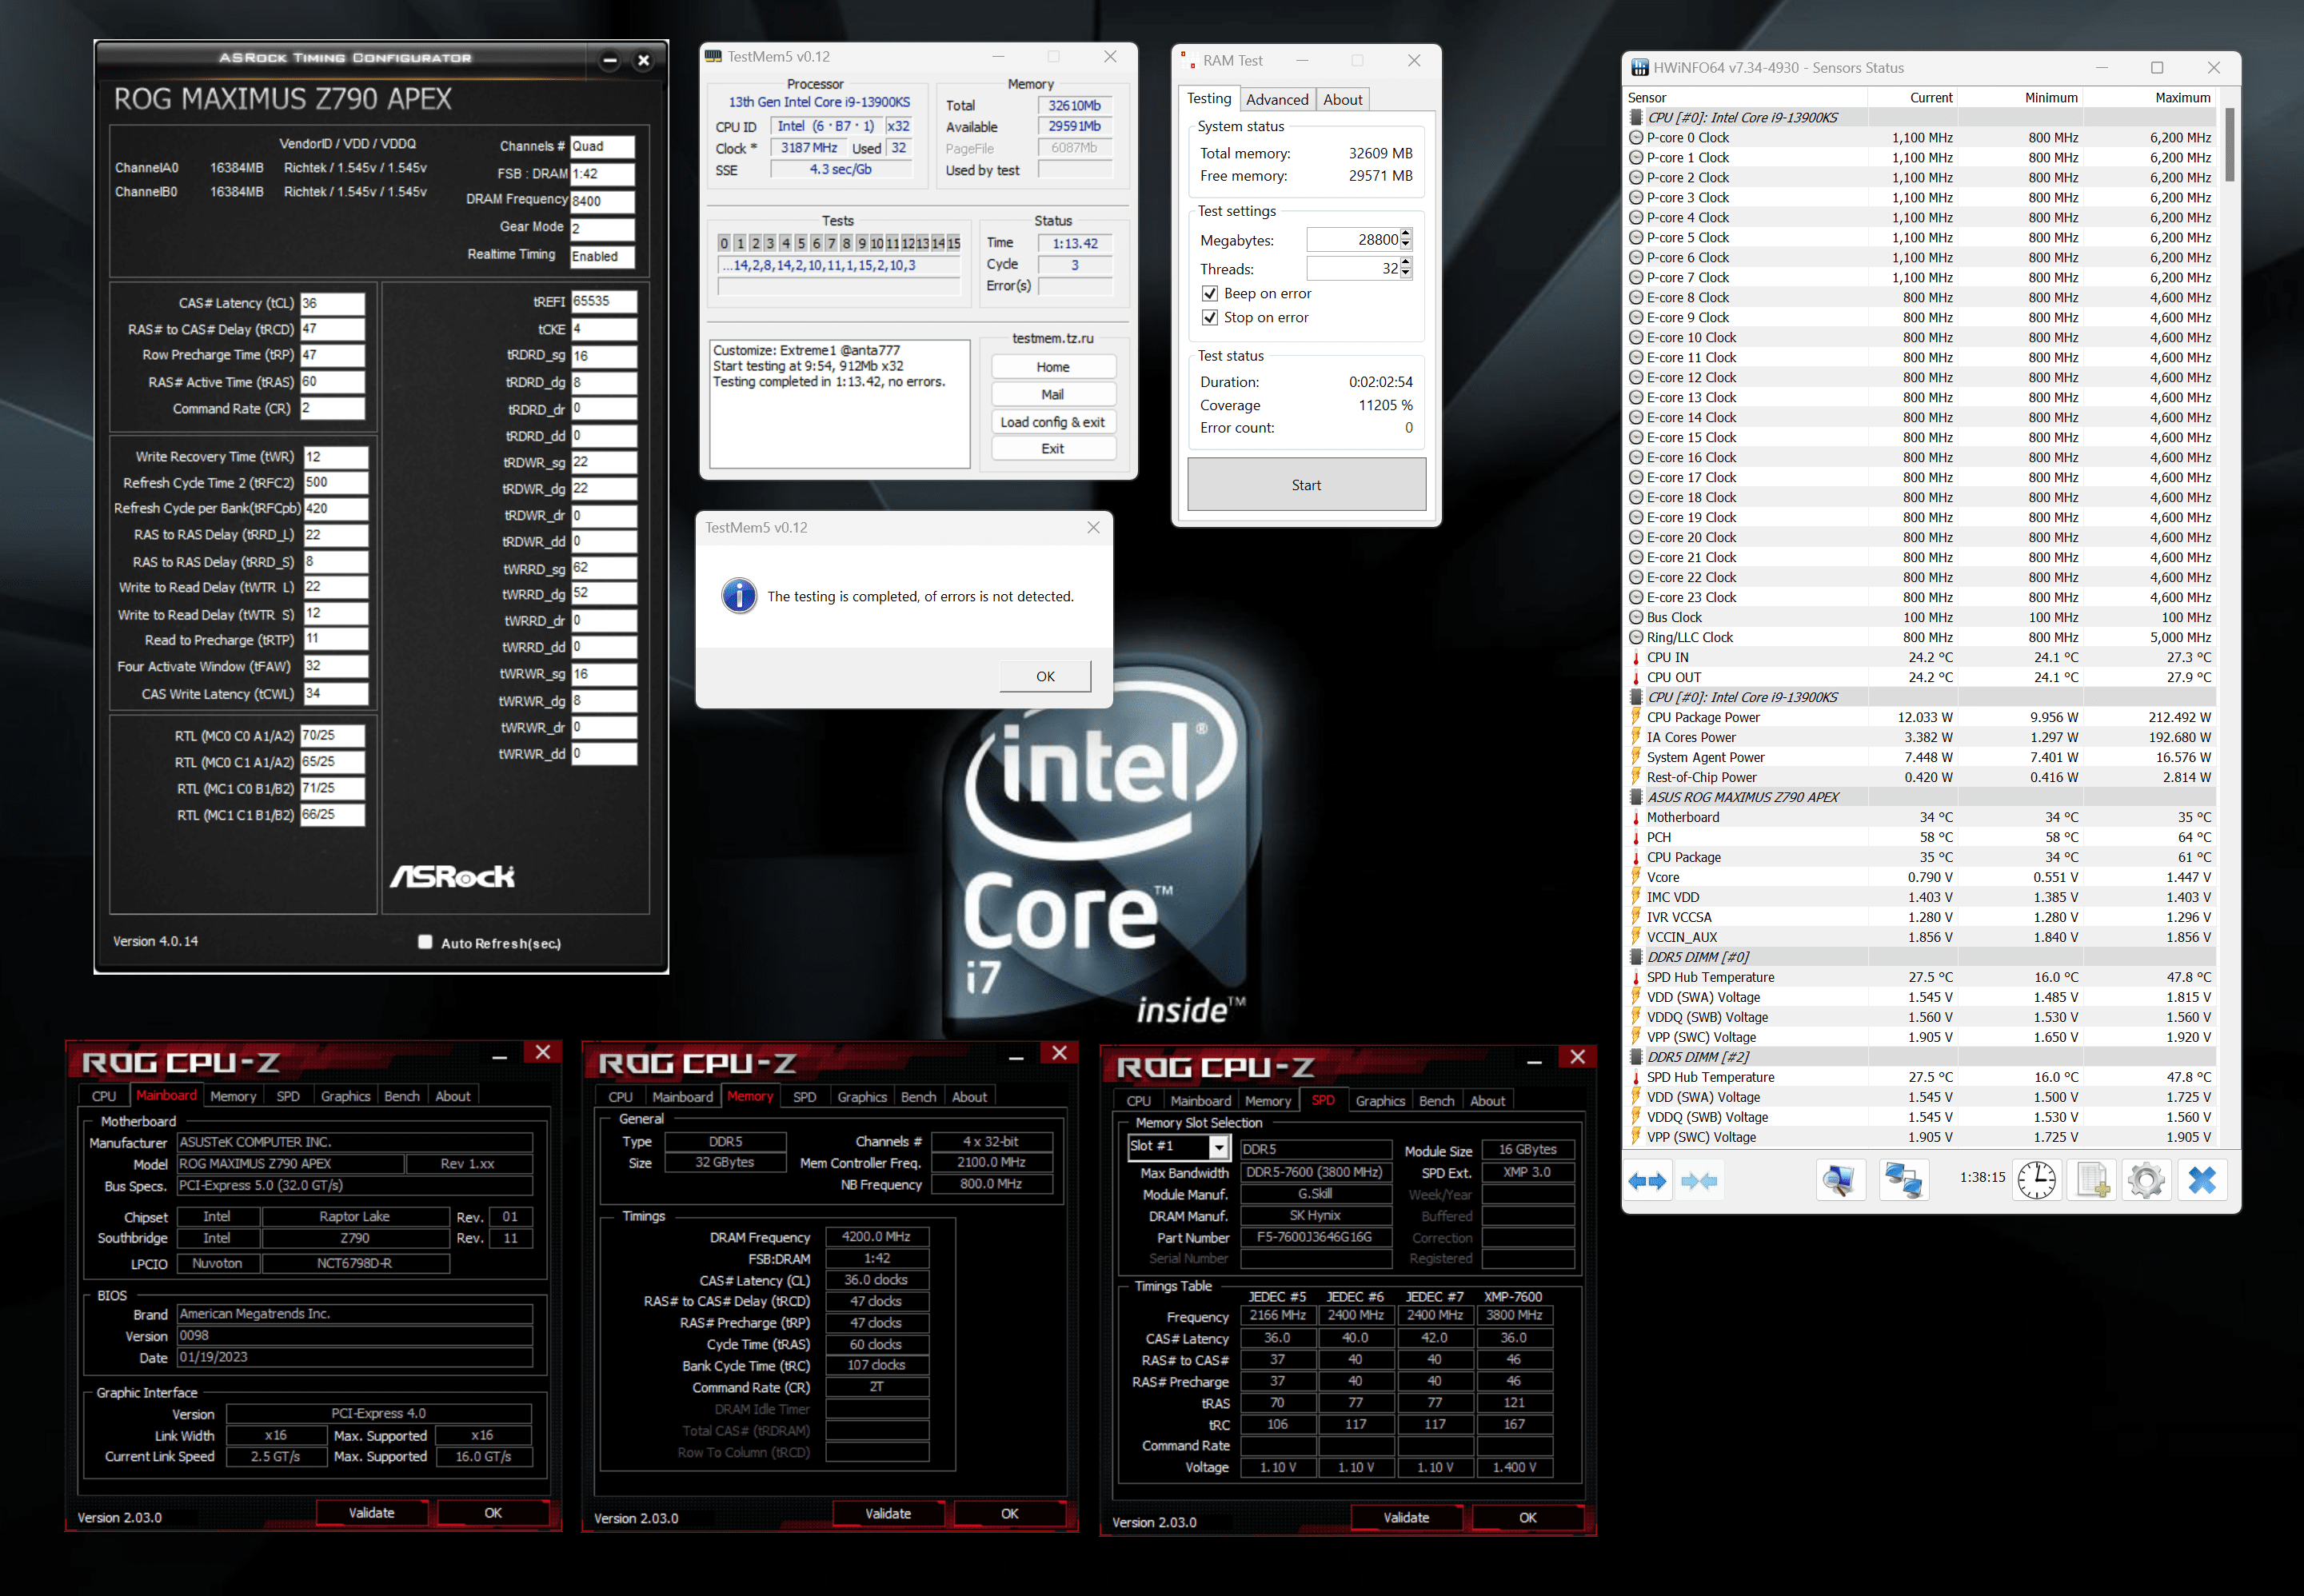Click Validate in CPU-Z Mainboard window

click(371, 1513)
